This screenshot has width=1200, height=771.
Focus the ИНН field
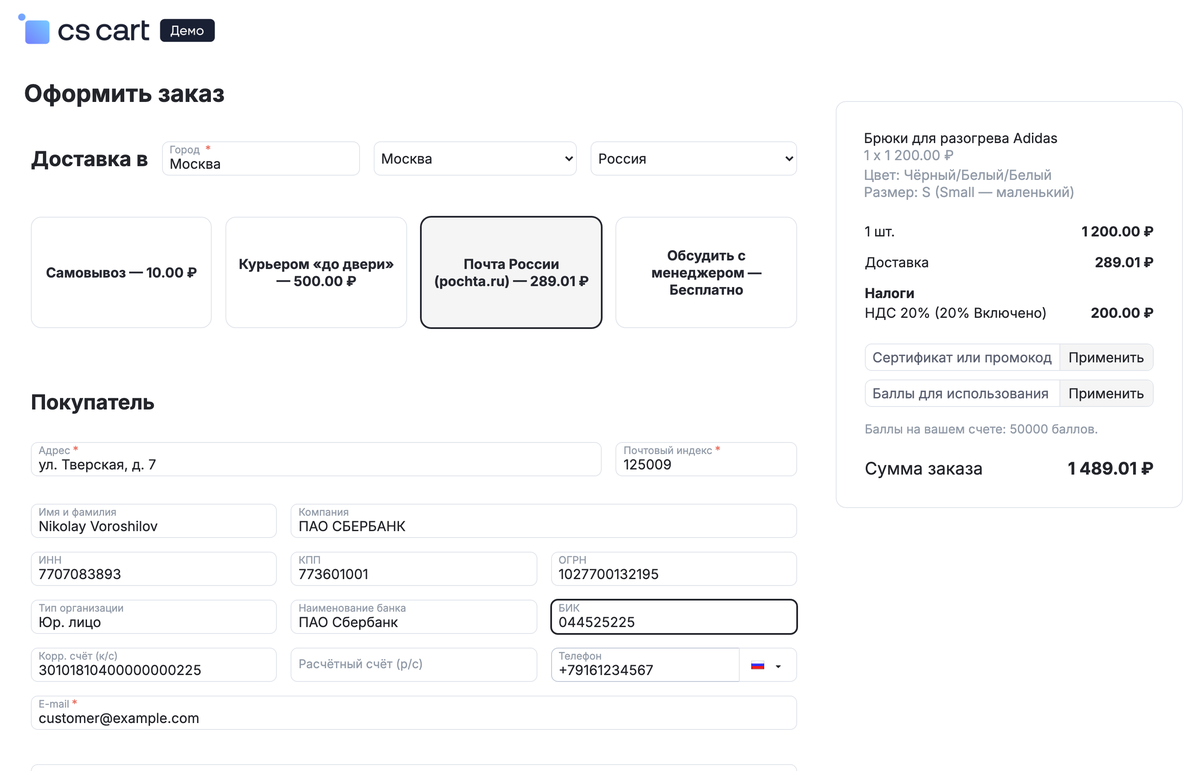(x=154, y=569)
